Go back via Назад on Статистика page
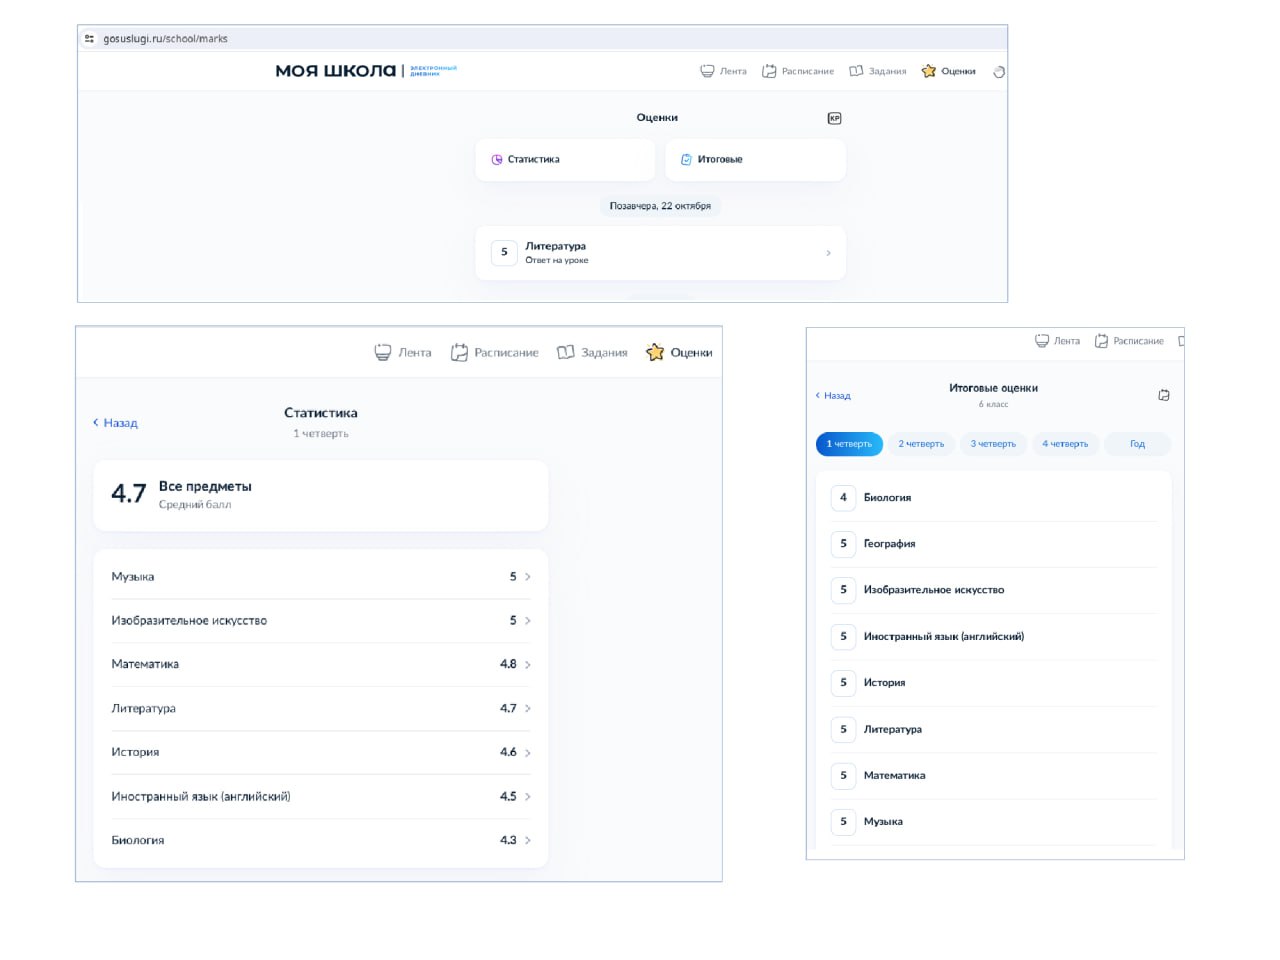 (116, 423)
